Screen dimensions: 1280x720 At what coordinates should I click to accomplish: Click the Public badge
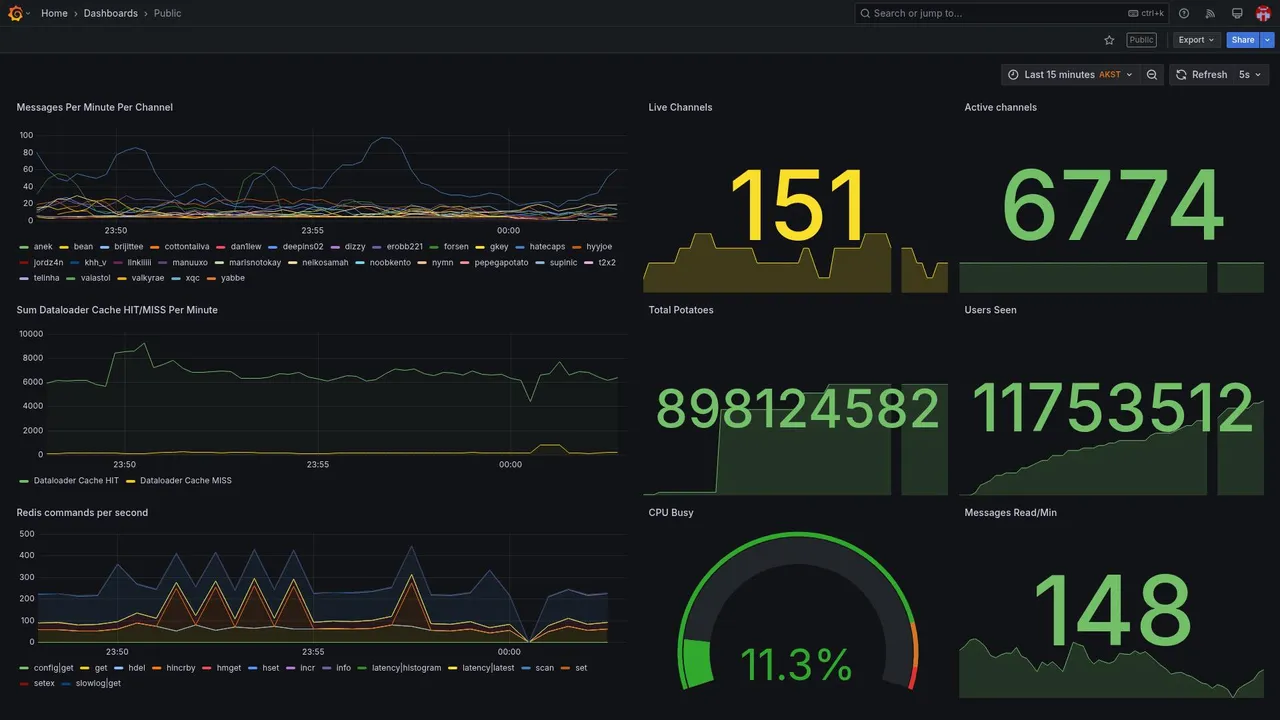pyautogui.click(x=1141, y=40)
